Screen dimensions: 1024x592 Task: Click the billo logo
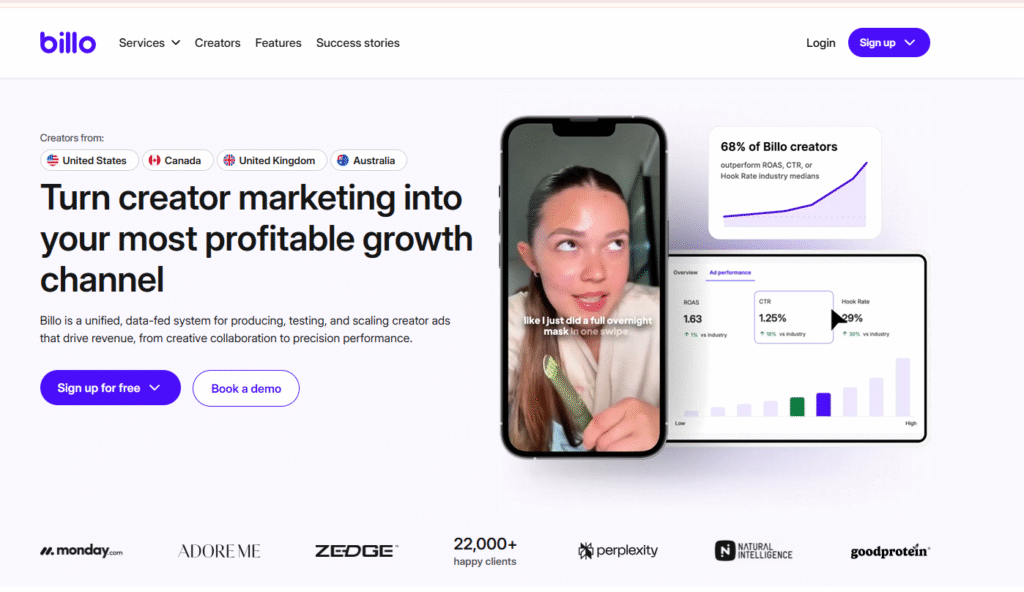point(68,42)
